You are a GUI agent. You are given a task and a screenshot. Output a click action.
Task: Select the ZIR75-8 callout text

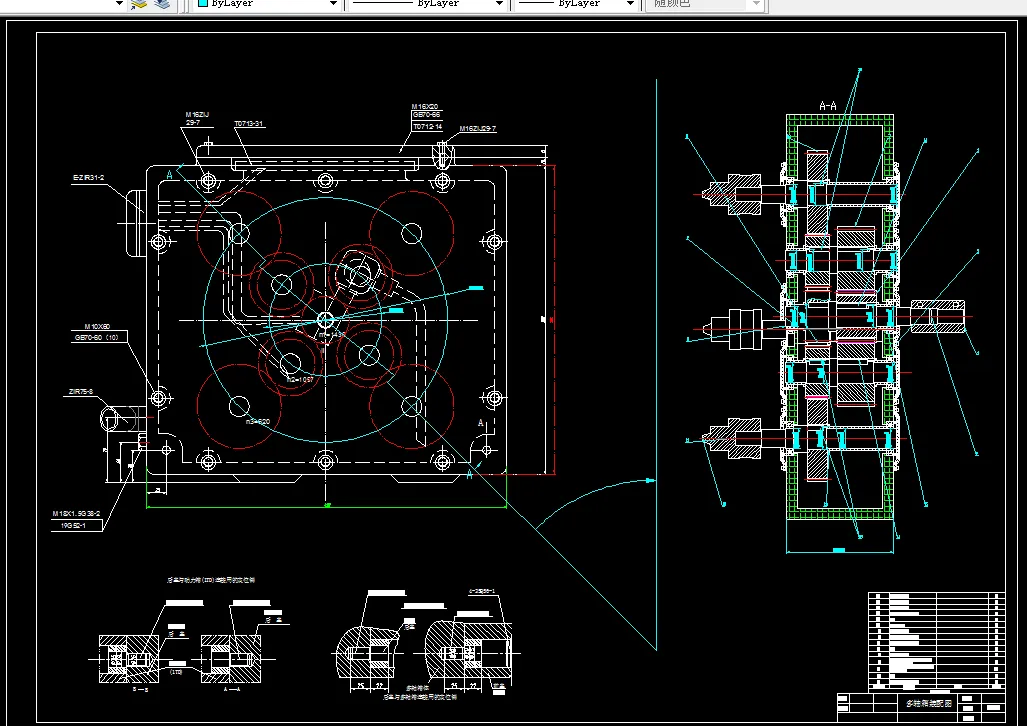coord(81,392)
